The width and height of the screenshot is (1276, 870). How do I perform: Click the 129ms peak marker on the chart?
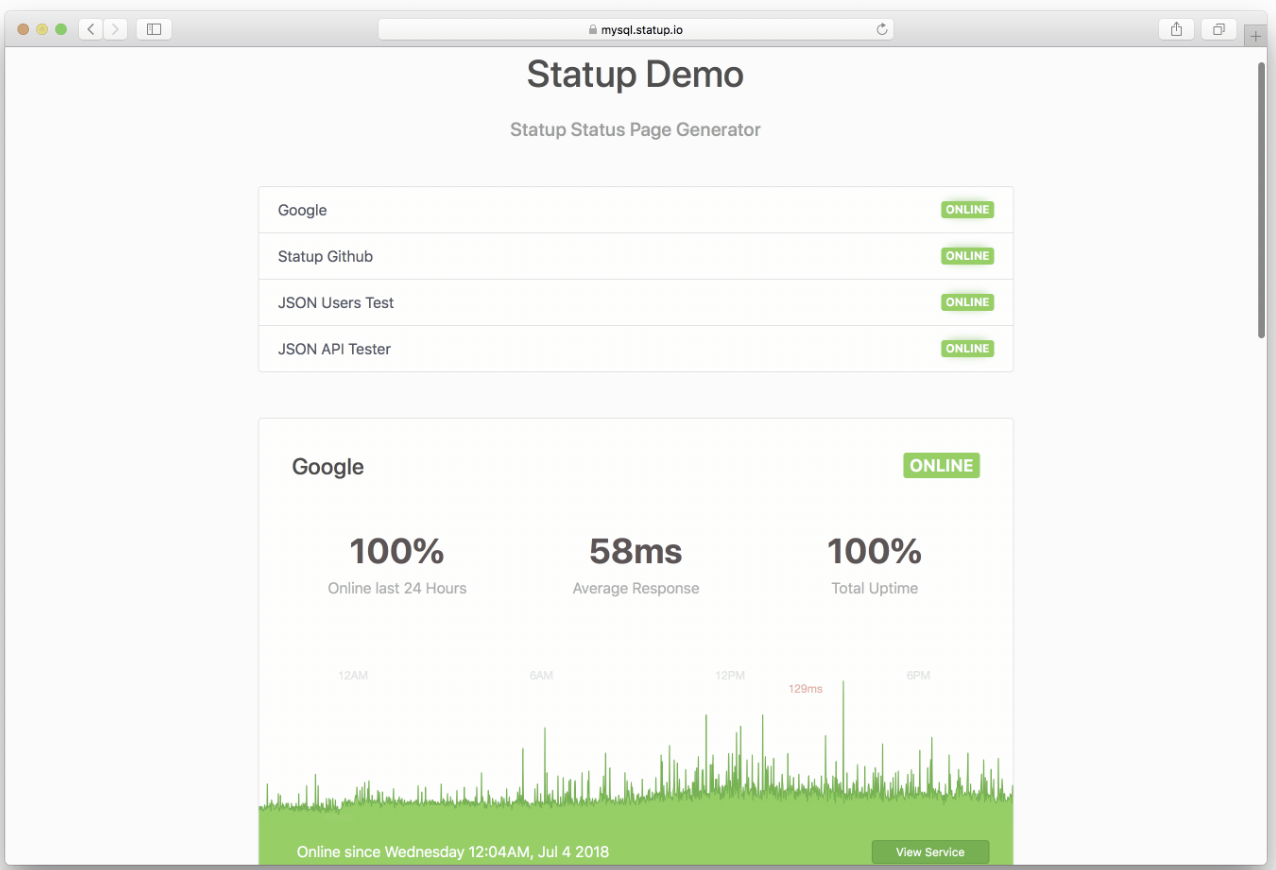806,688
